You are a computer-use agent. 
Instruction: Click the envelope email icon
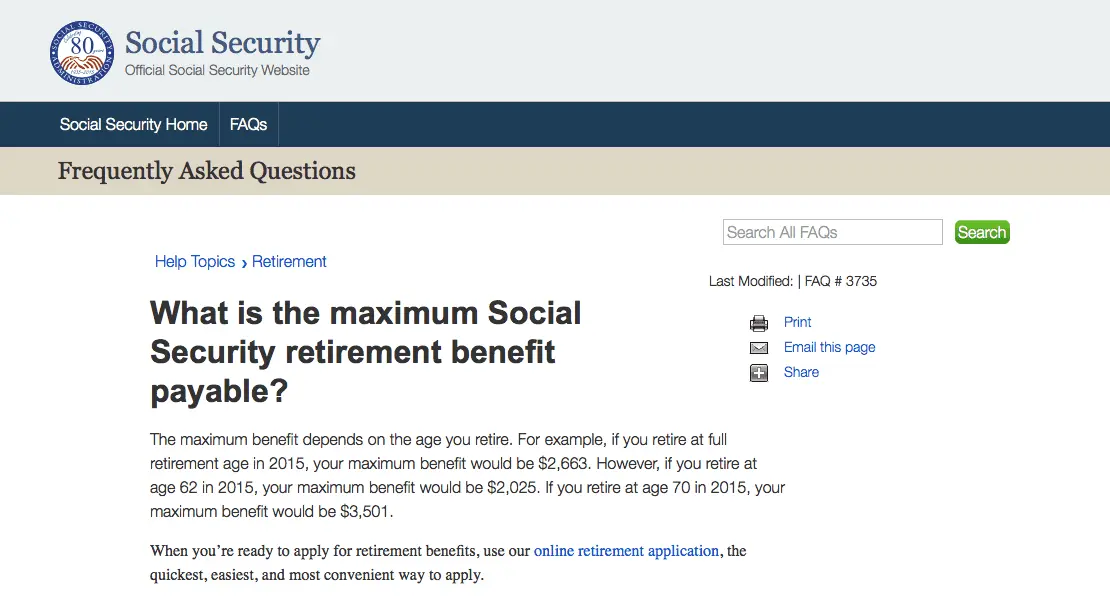click(x=759, y=348)
